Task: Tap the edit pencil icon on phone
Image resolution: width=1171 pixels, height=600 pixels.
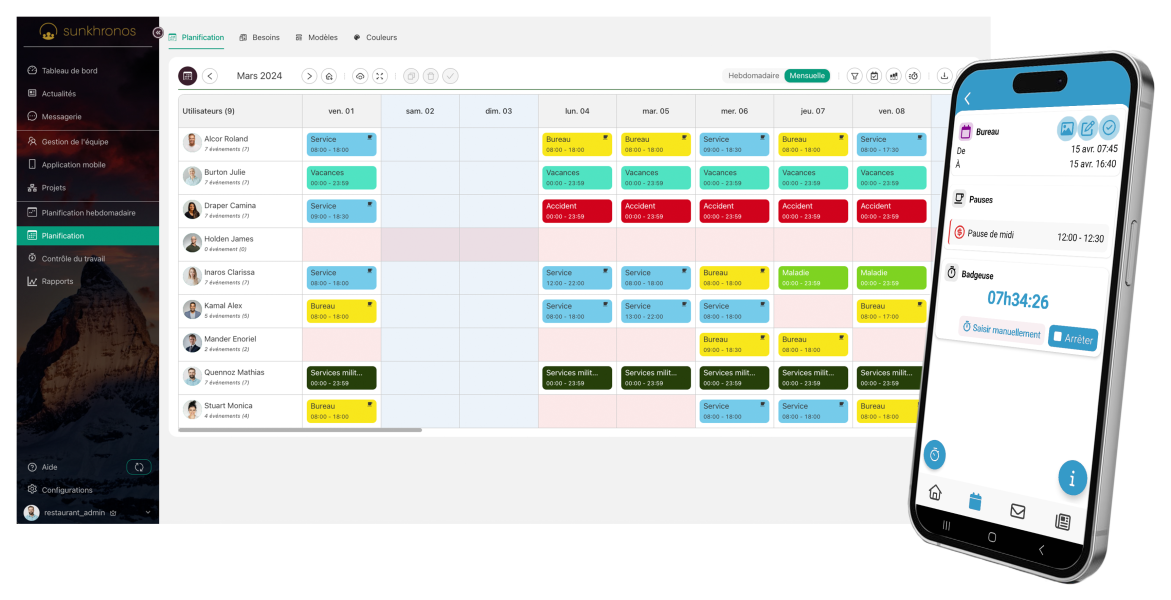Action: coord(1088,129)
